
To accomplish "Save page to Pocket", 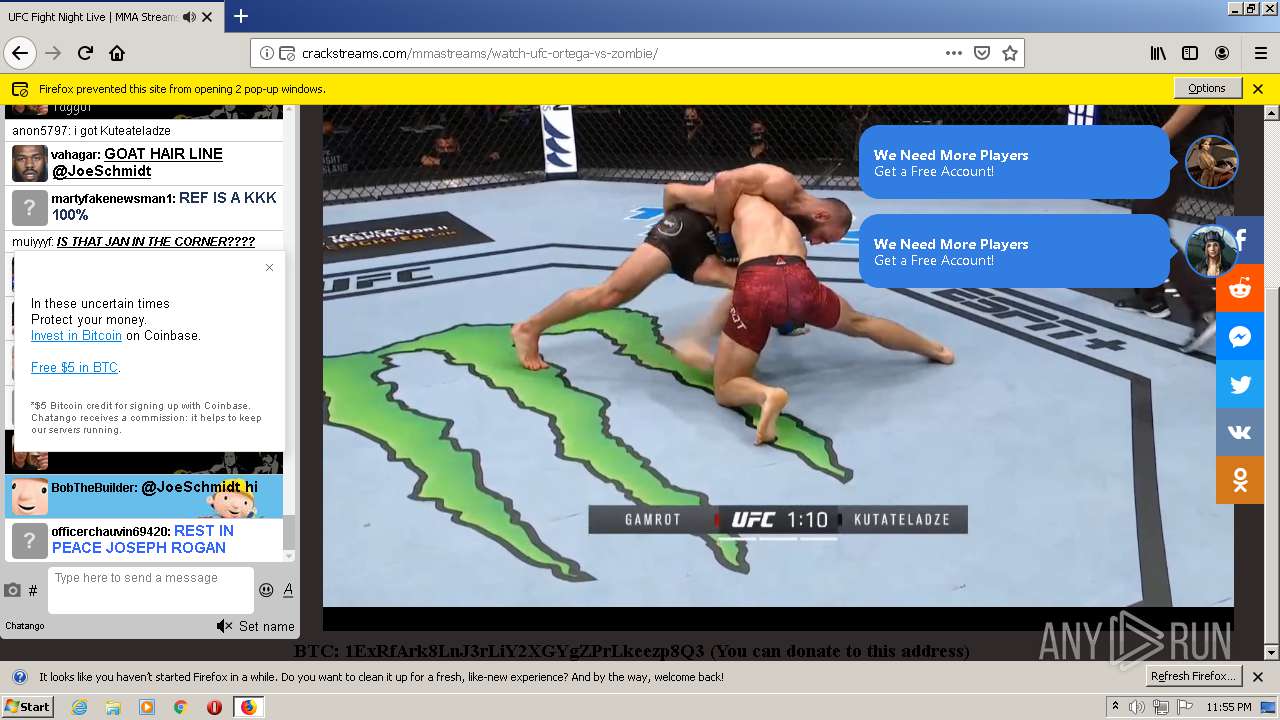I will click(982, 53).
